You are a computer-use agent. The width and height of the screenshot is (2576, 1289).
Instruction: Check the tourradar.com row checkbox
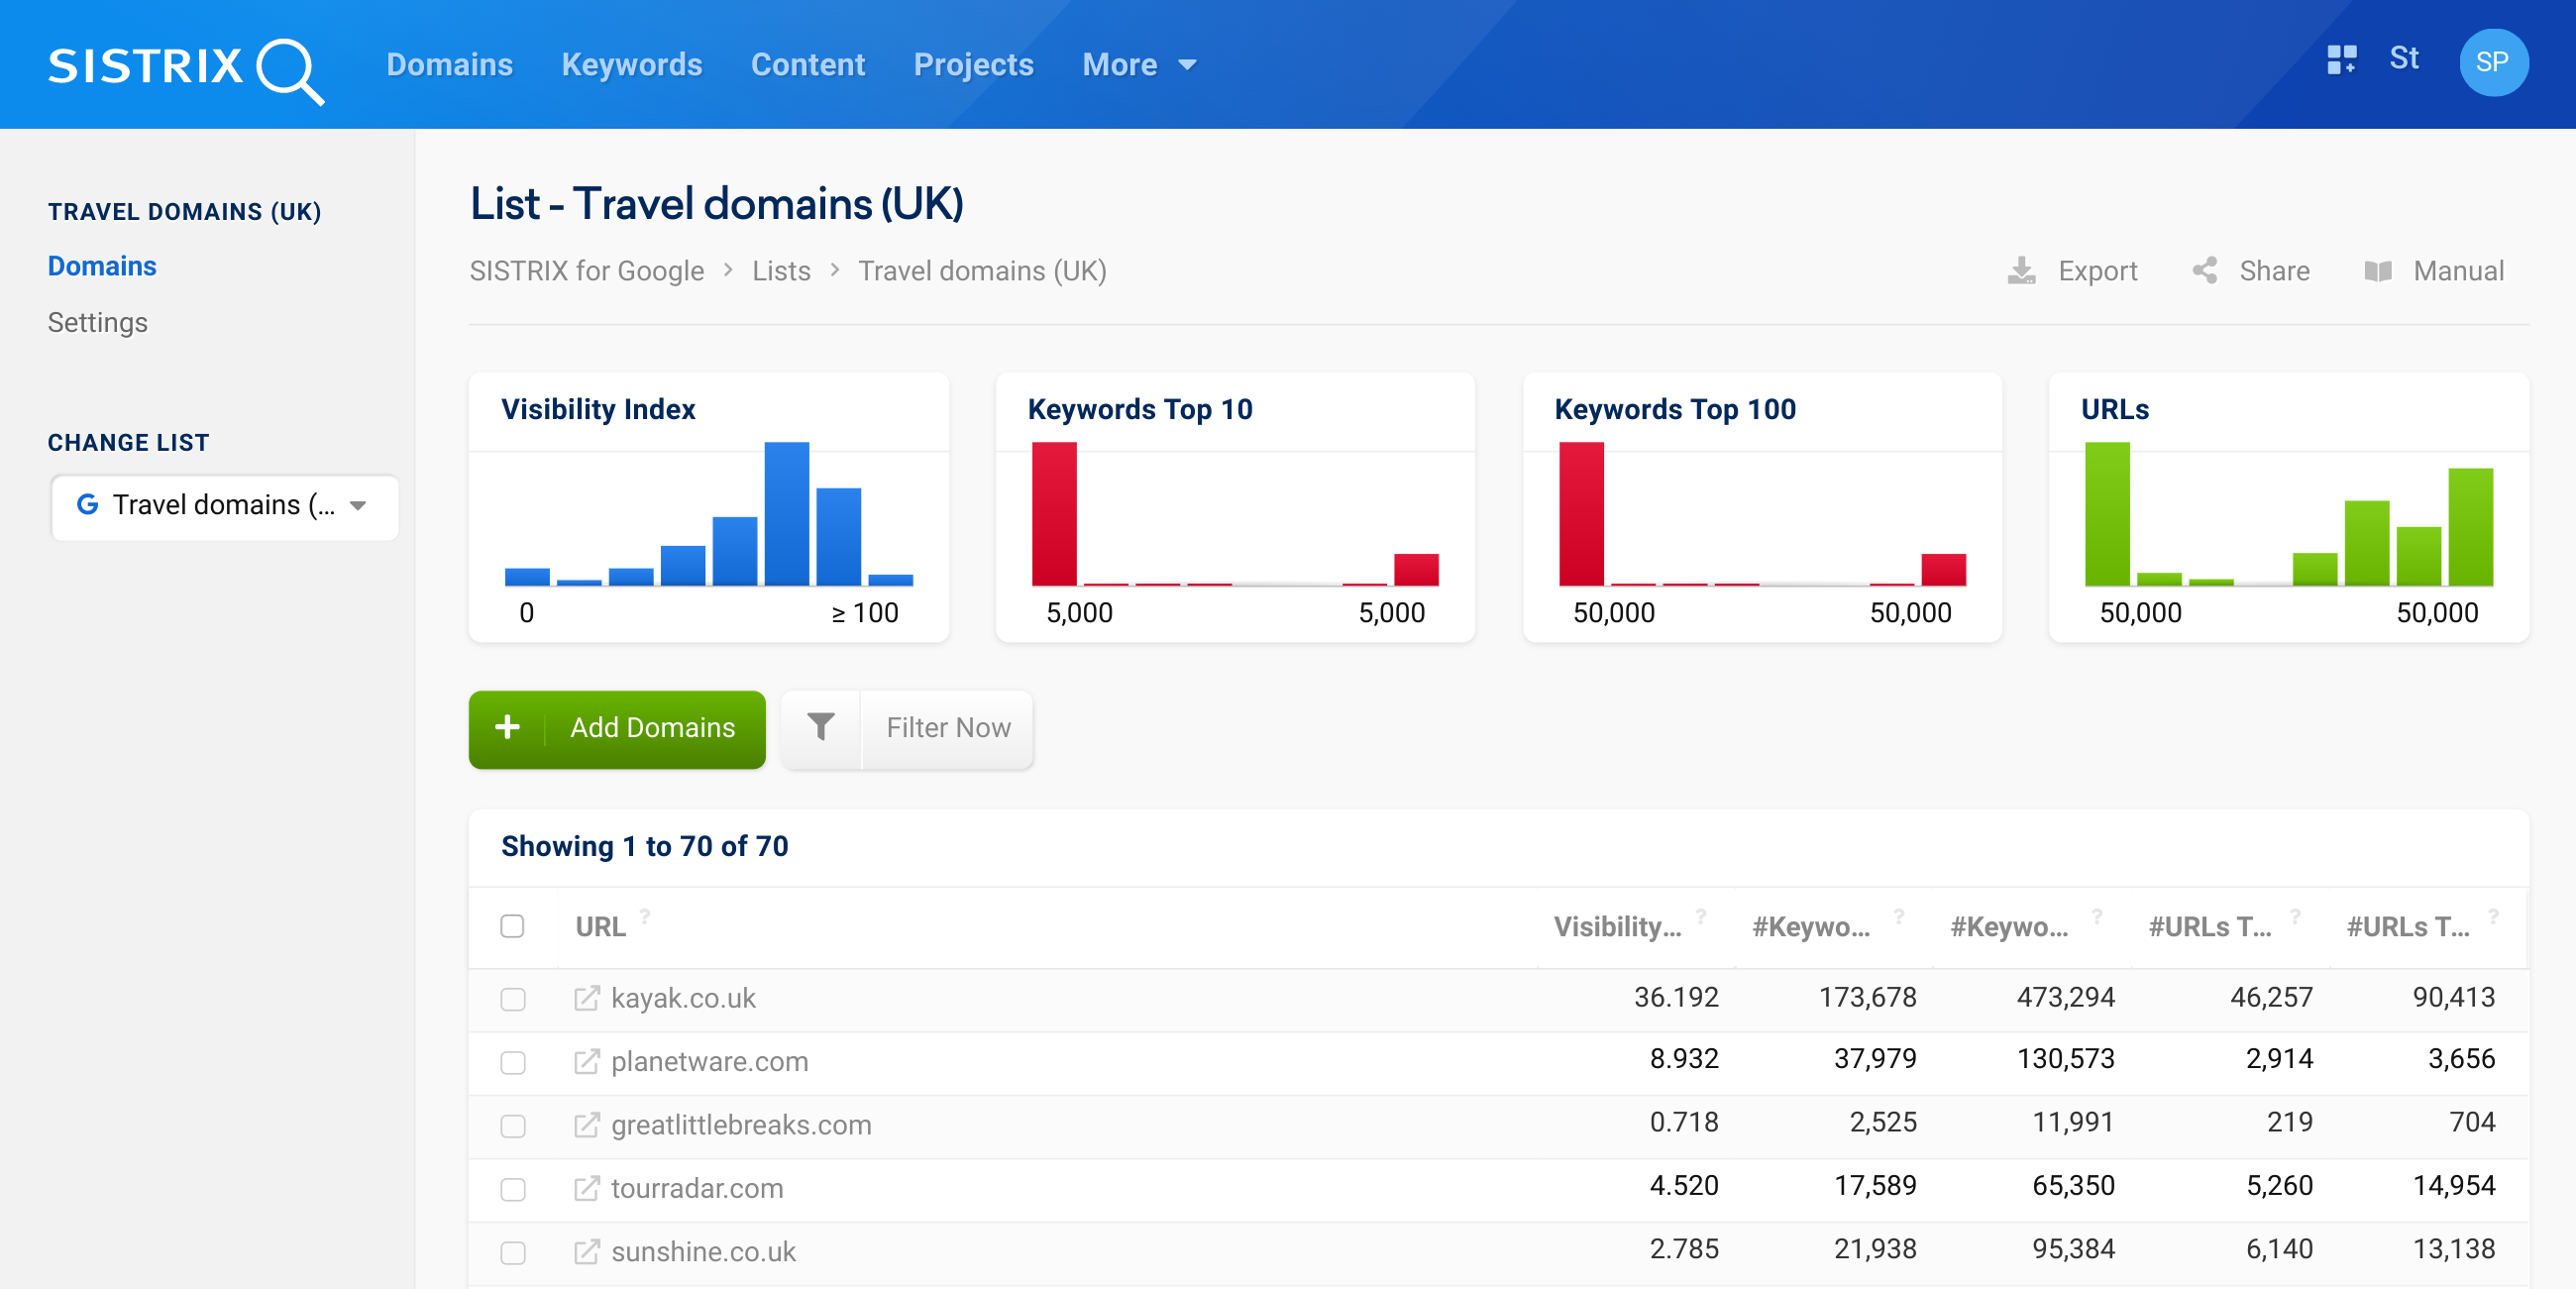tap(513, 1189)
